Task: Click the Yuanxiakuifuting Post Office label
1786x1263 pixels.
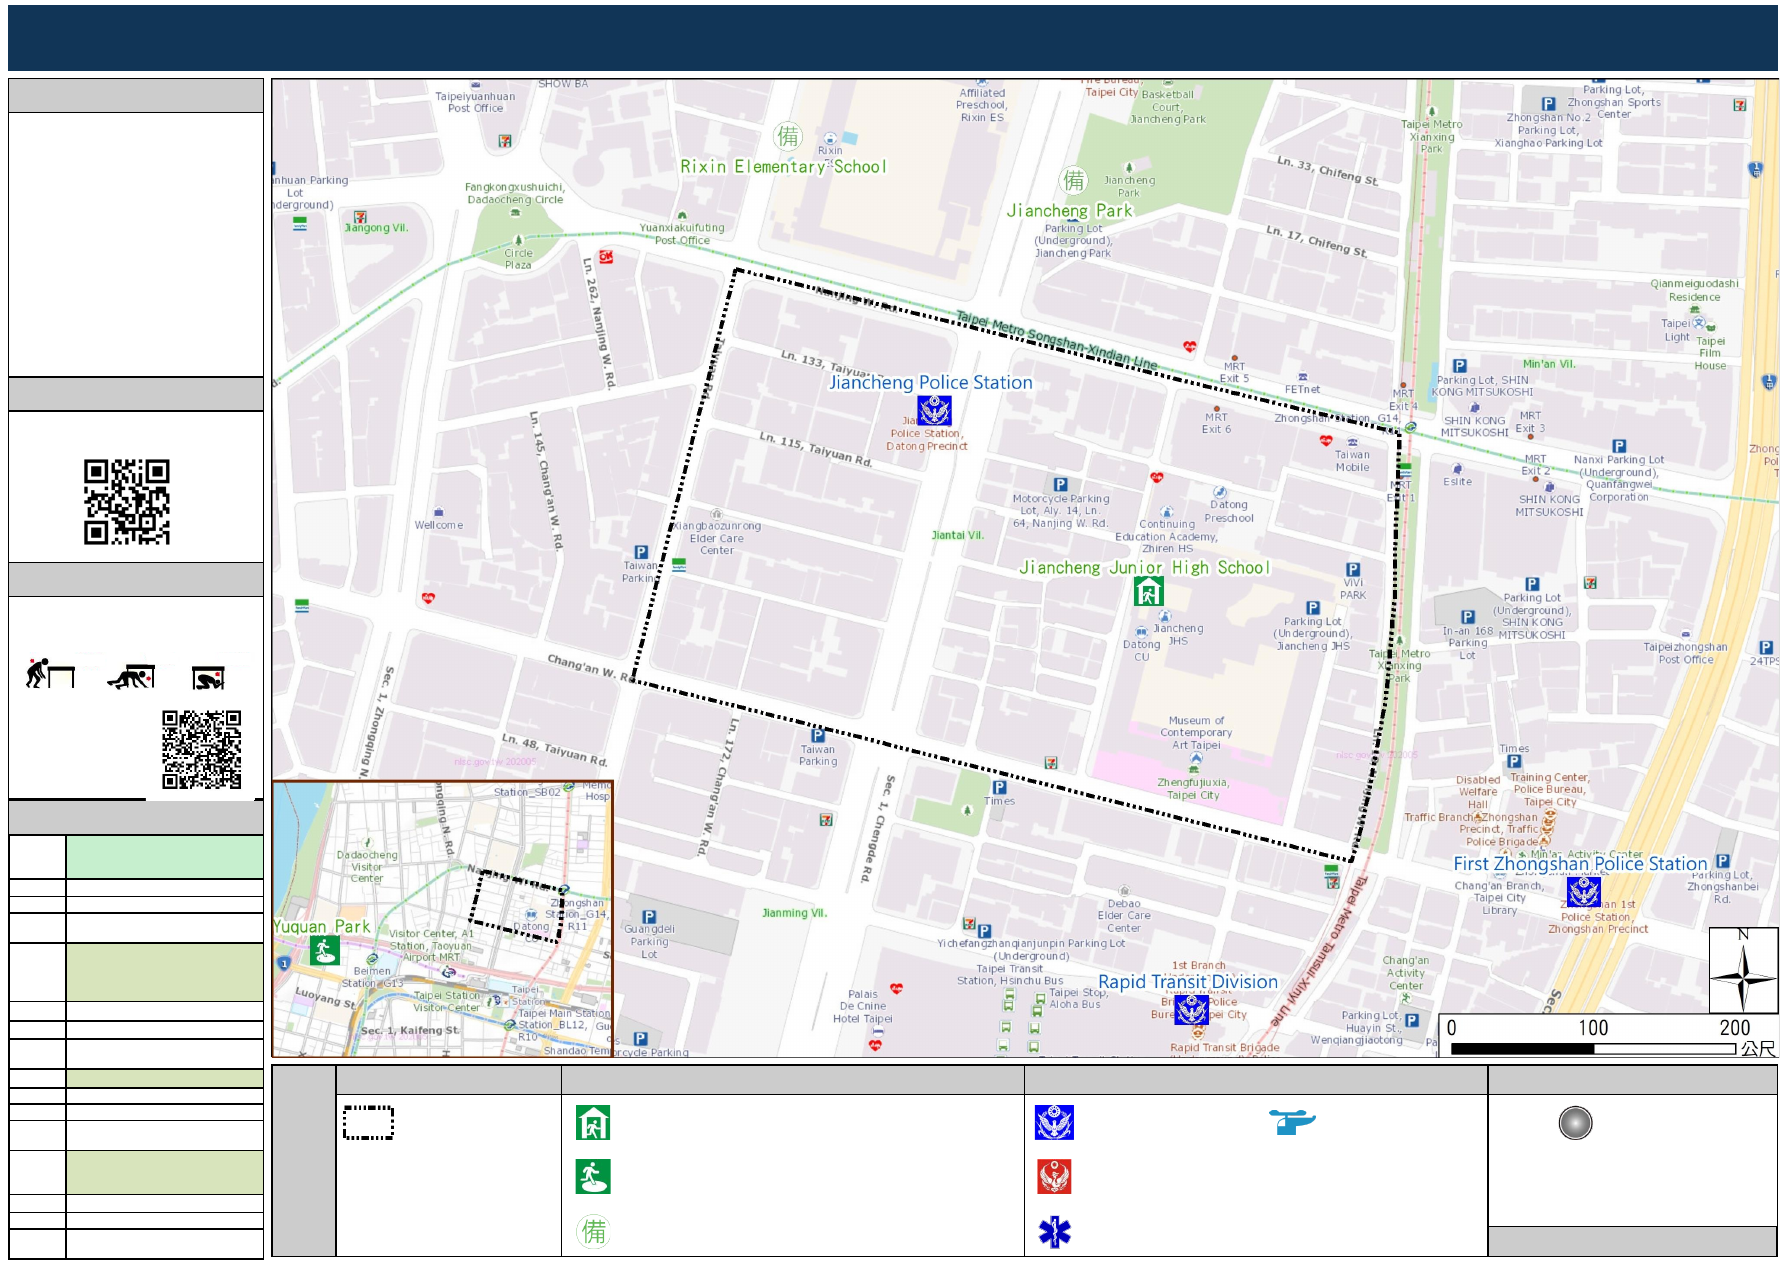Action: 682,234
